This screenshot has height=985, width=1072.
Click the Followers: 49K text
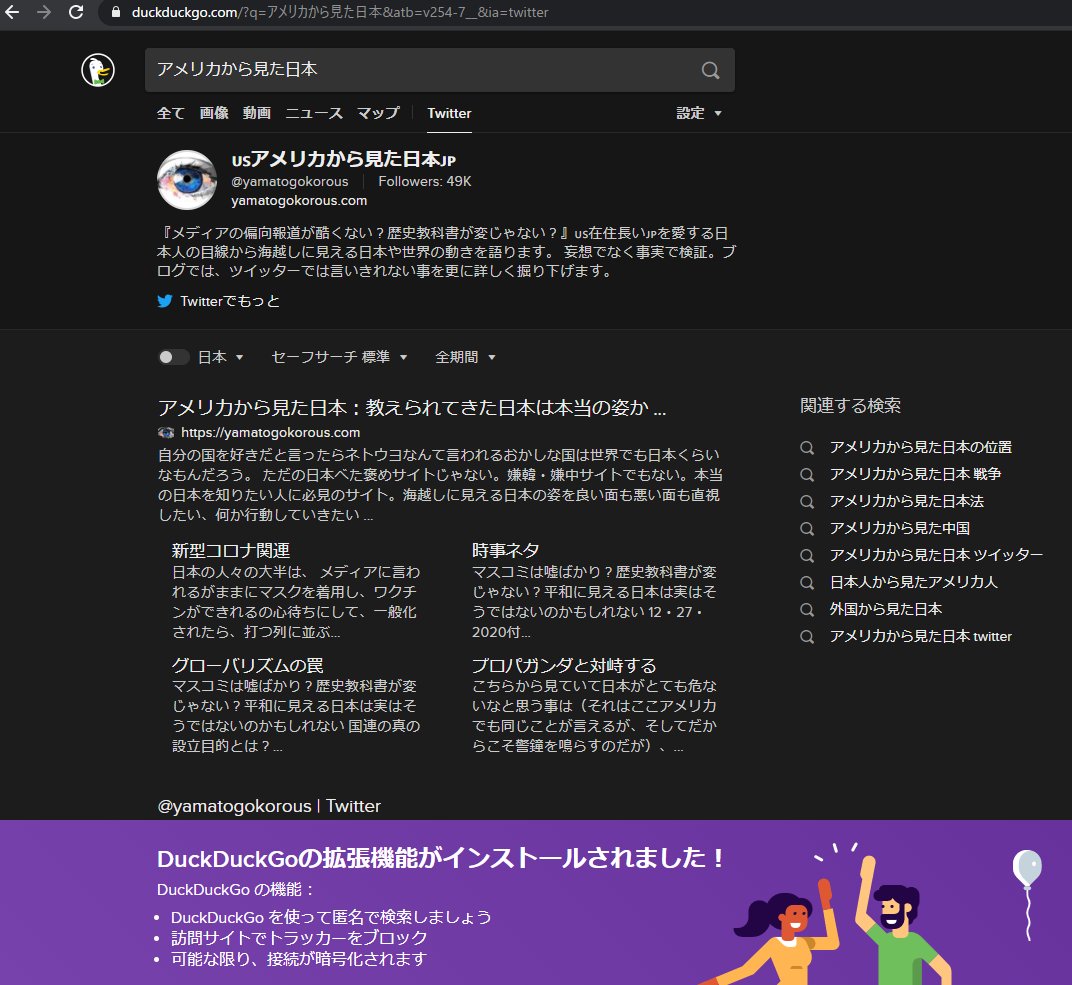tap(425, 181)
